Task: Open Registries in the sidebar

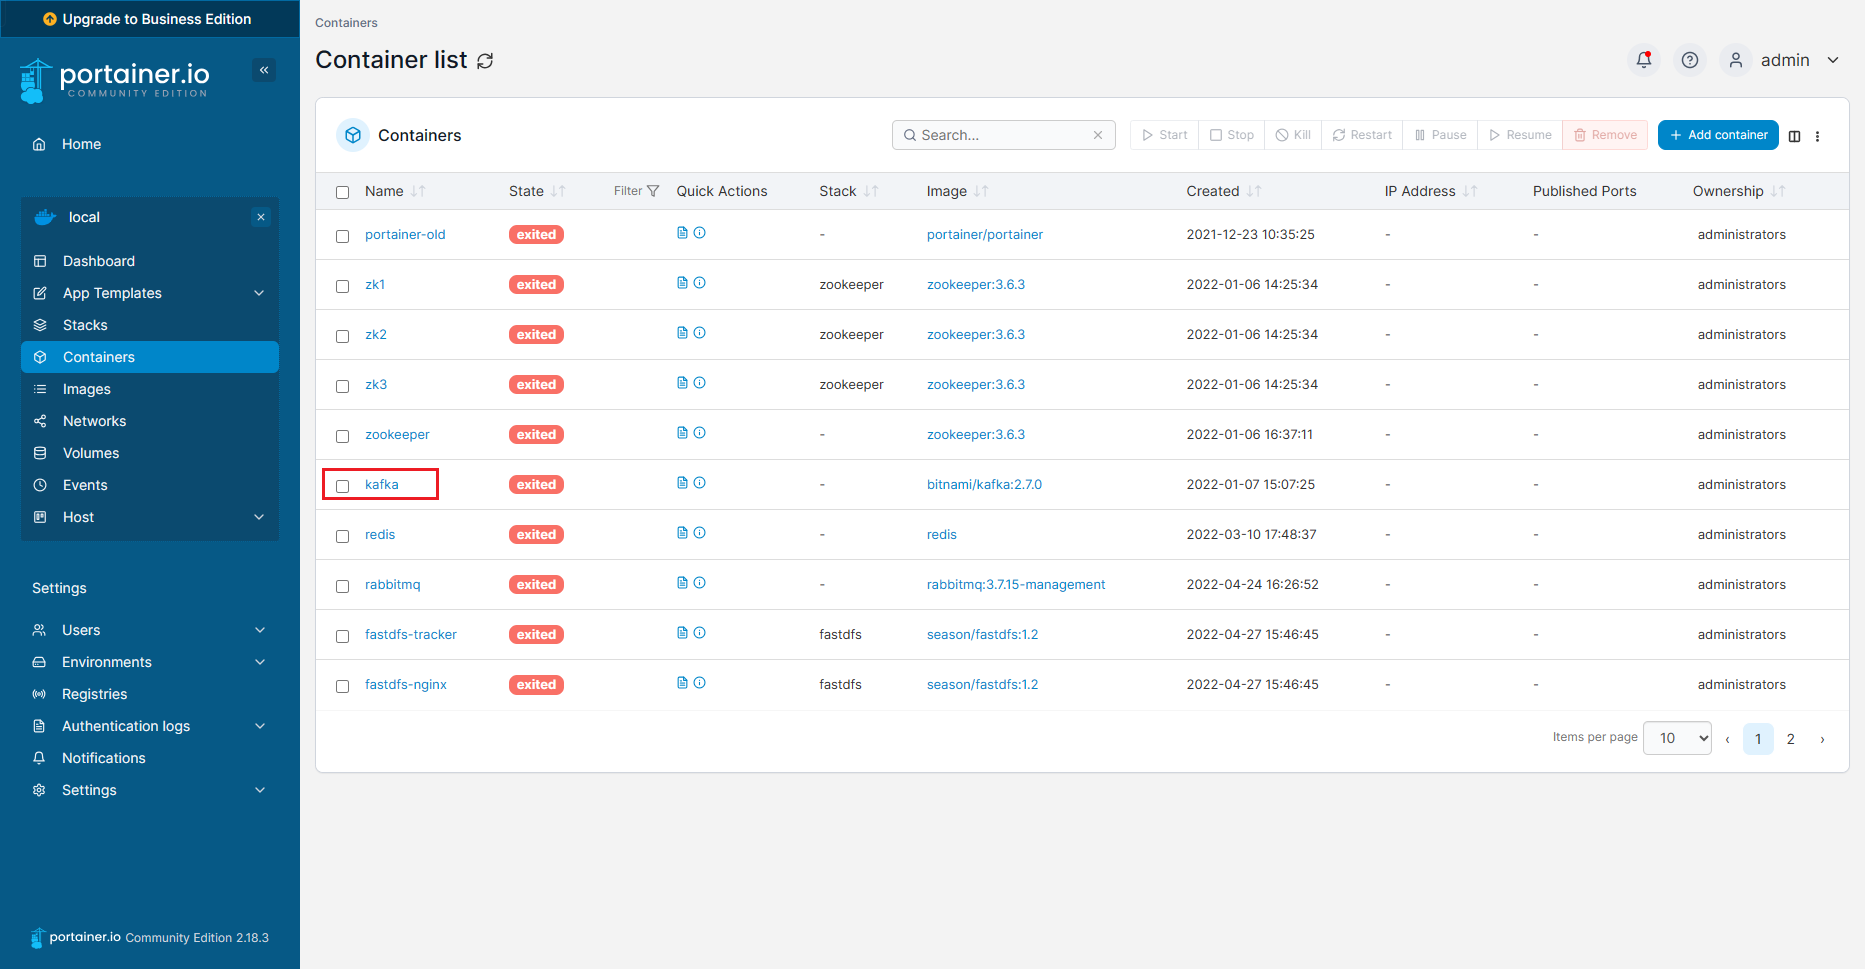Action: click(94, 694)
